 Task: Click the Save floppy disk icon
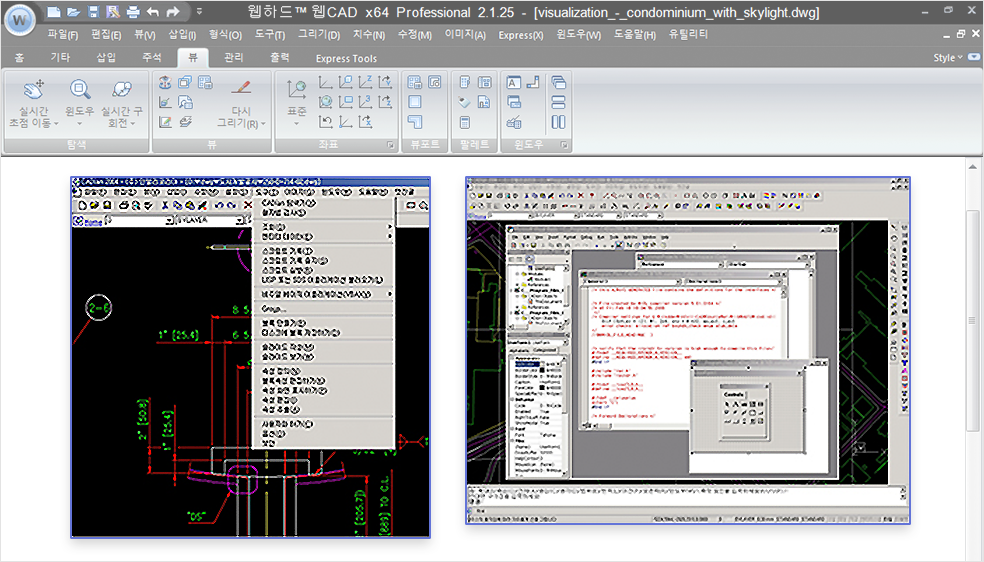[94, 11]
